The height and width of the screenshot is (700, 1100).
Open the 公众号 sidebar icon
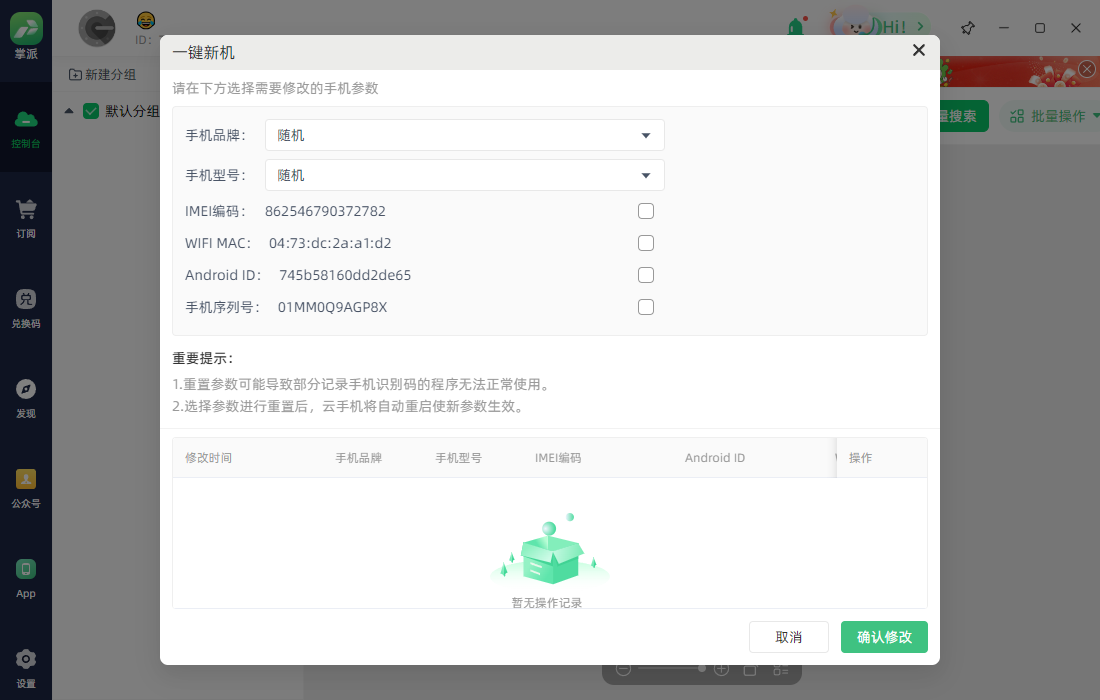(26, 487)
